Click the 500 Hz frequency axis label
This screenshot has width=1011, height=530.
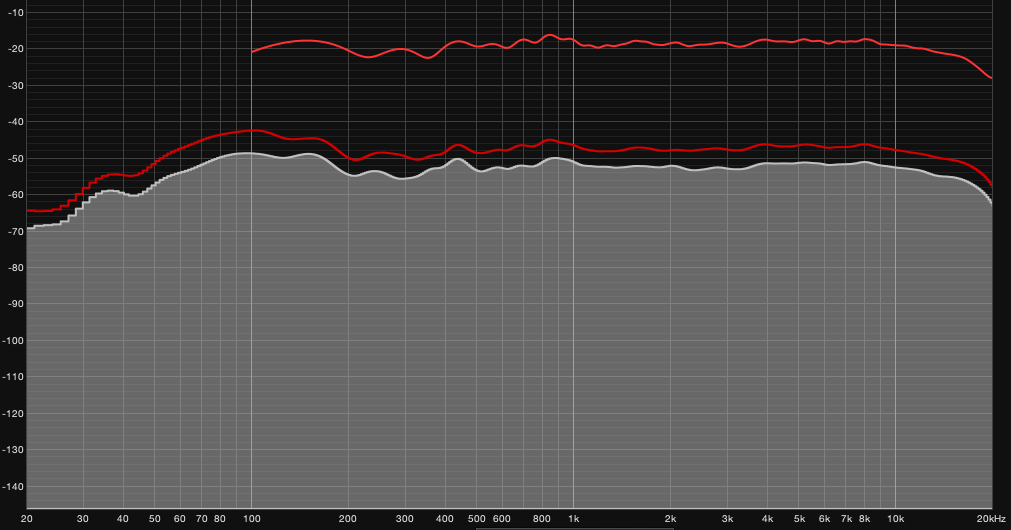pyautogui.click(x=476, y=518)
